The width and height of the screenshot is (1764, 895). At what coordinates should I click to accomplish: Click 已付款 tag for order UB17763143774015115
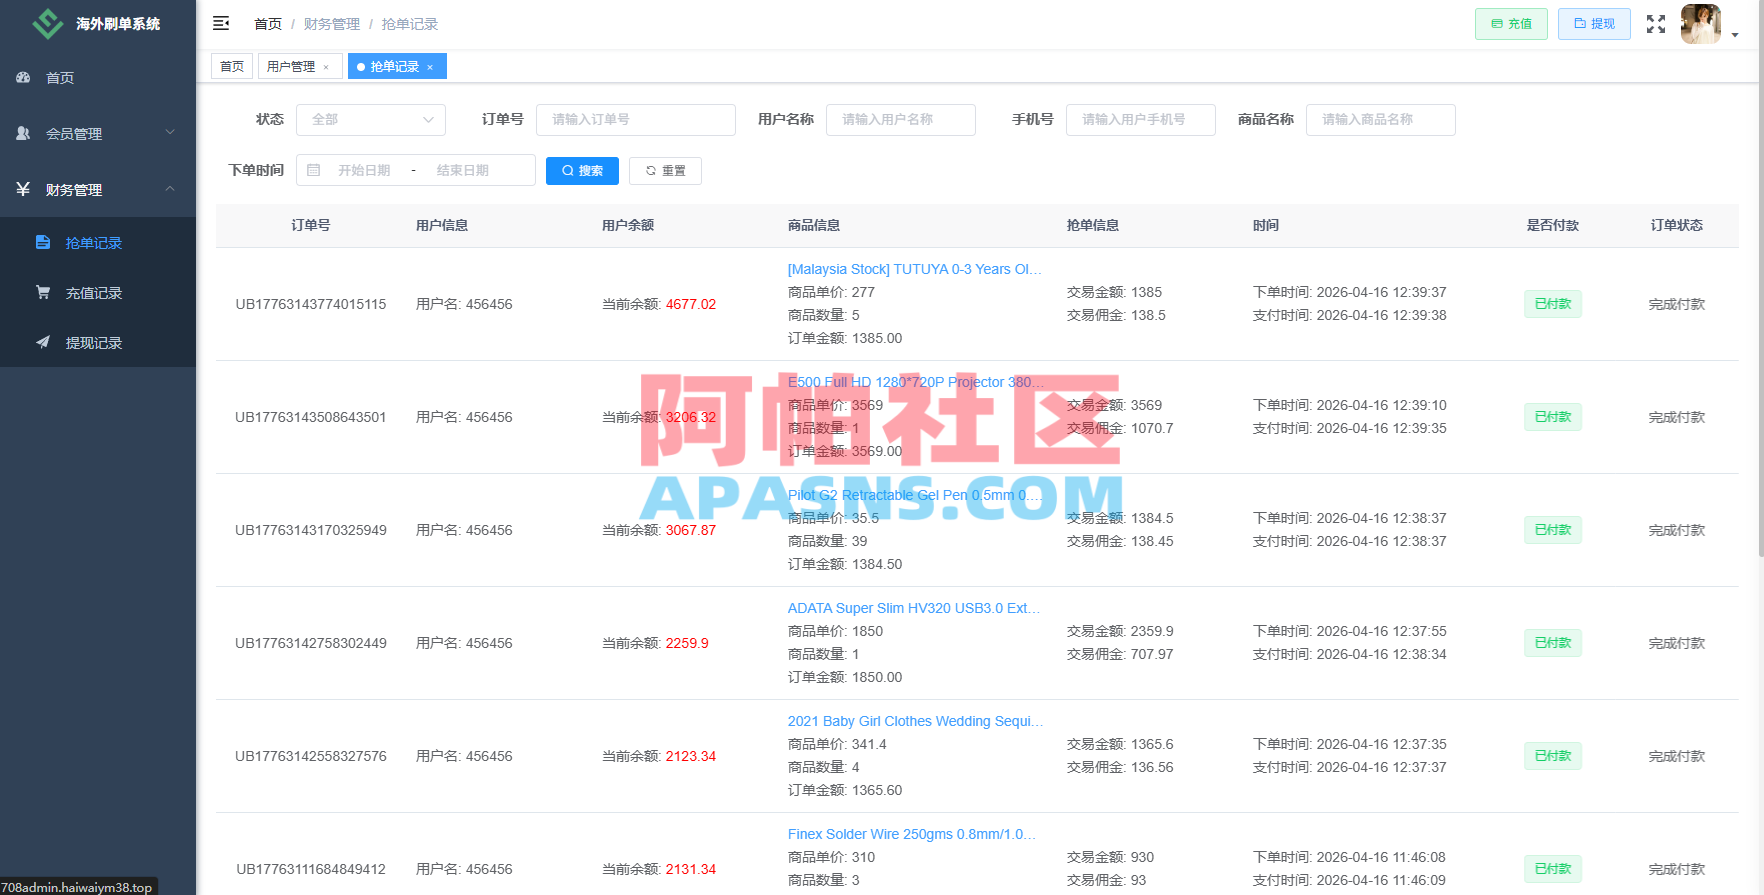[1553, 304]
